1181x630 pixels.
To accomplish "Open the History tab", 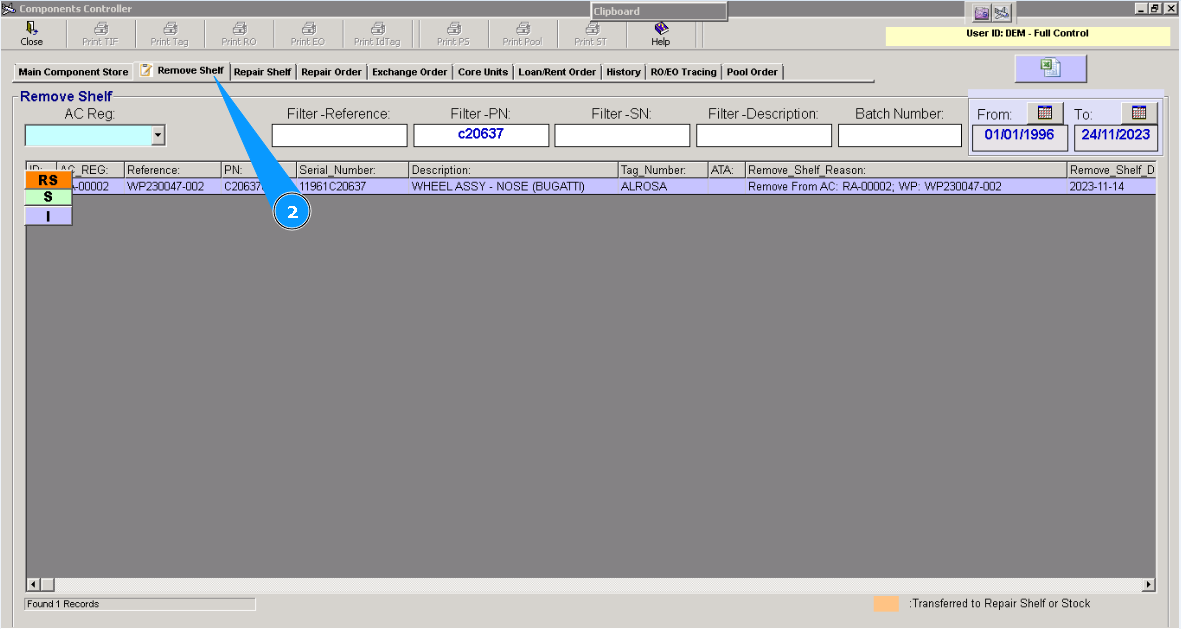I will tap(624, 72).
